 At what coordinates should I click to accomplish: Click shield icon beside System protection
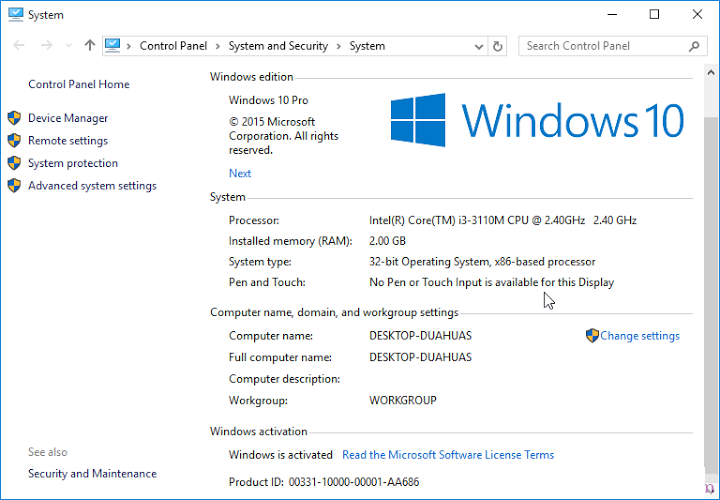click(14, 163)
